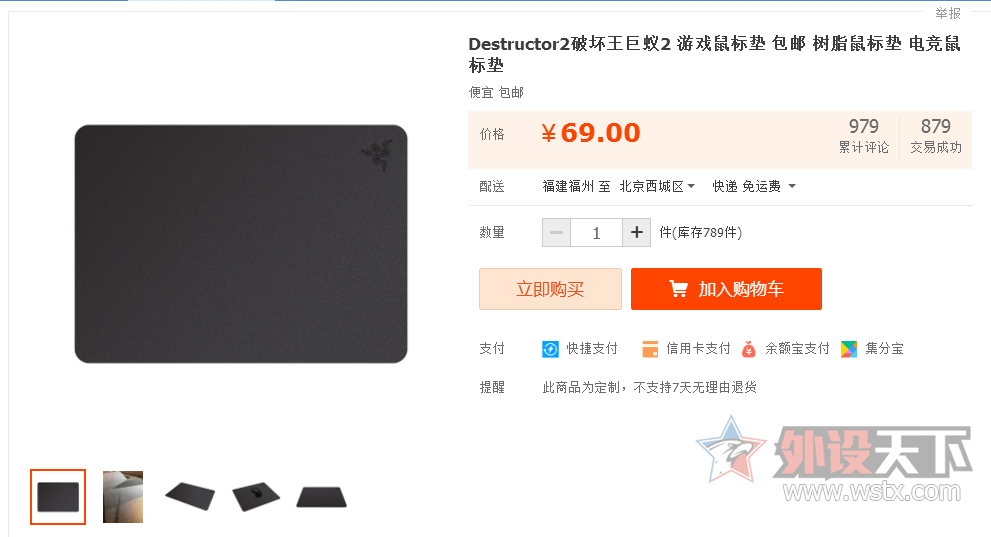Viewport: 991px width, 537px height.
Task: Increase quantity with the plus button
Action: (x=636, y=232)
